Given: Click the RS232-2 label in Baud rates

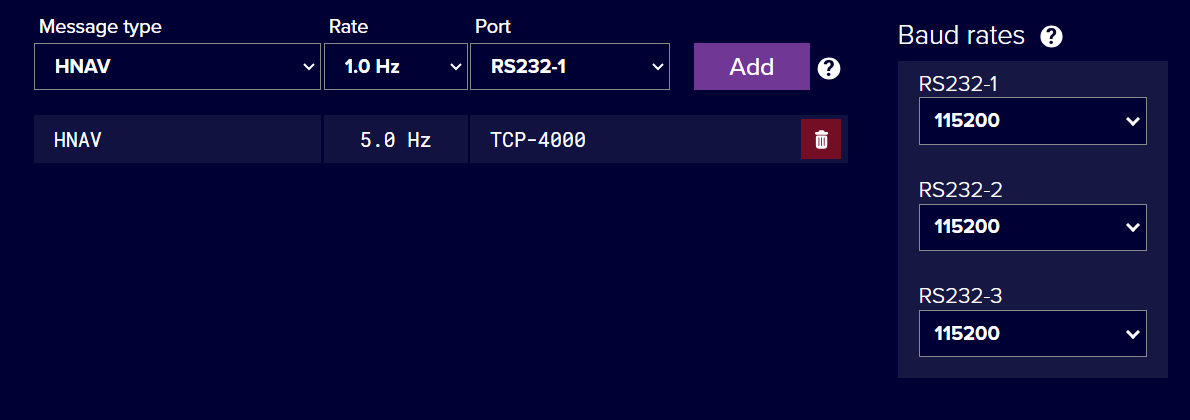Looking at the screenshot, I should point(960,191).
